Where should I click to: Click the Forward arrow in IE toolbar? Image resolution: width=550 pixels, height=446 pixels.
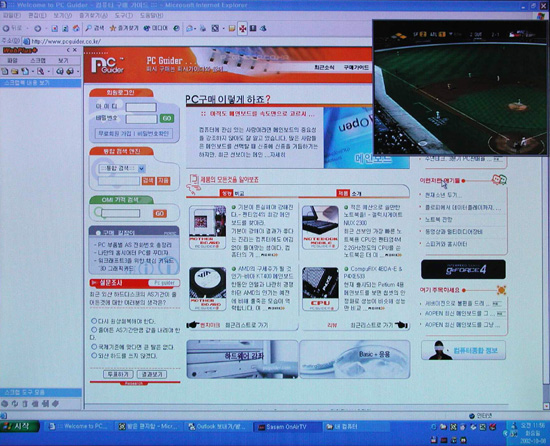point(37,29)
